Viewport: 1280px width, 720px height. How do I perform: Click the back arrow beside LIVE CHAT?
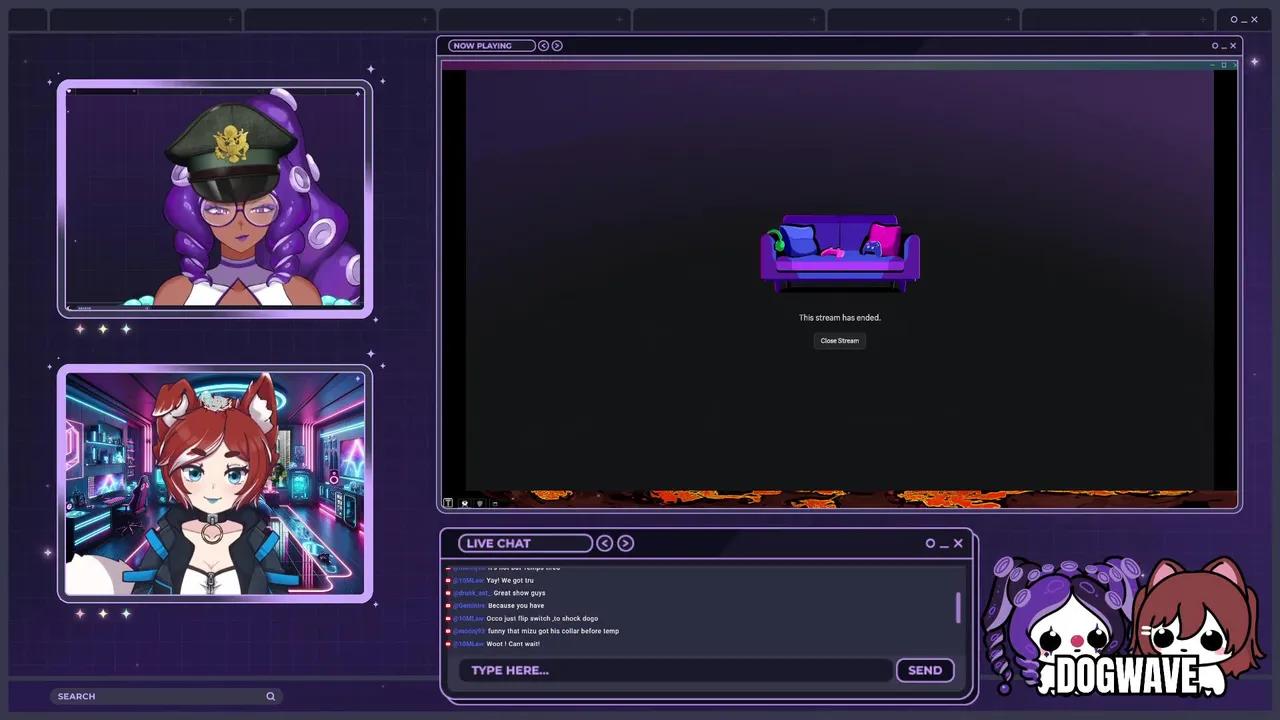coord(604,543)
